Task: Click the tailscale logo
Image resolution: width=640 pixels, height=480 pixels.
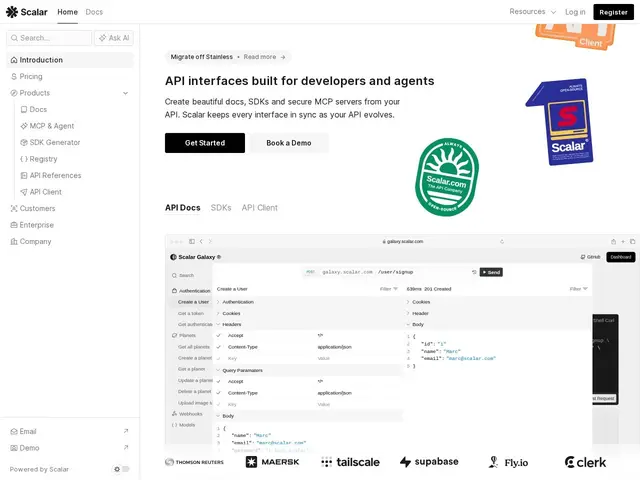Action: 350,462
